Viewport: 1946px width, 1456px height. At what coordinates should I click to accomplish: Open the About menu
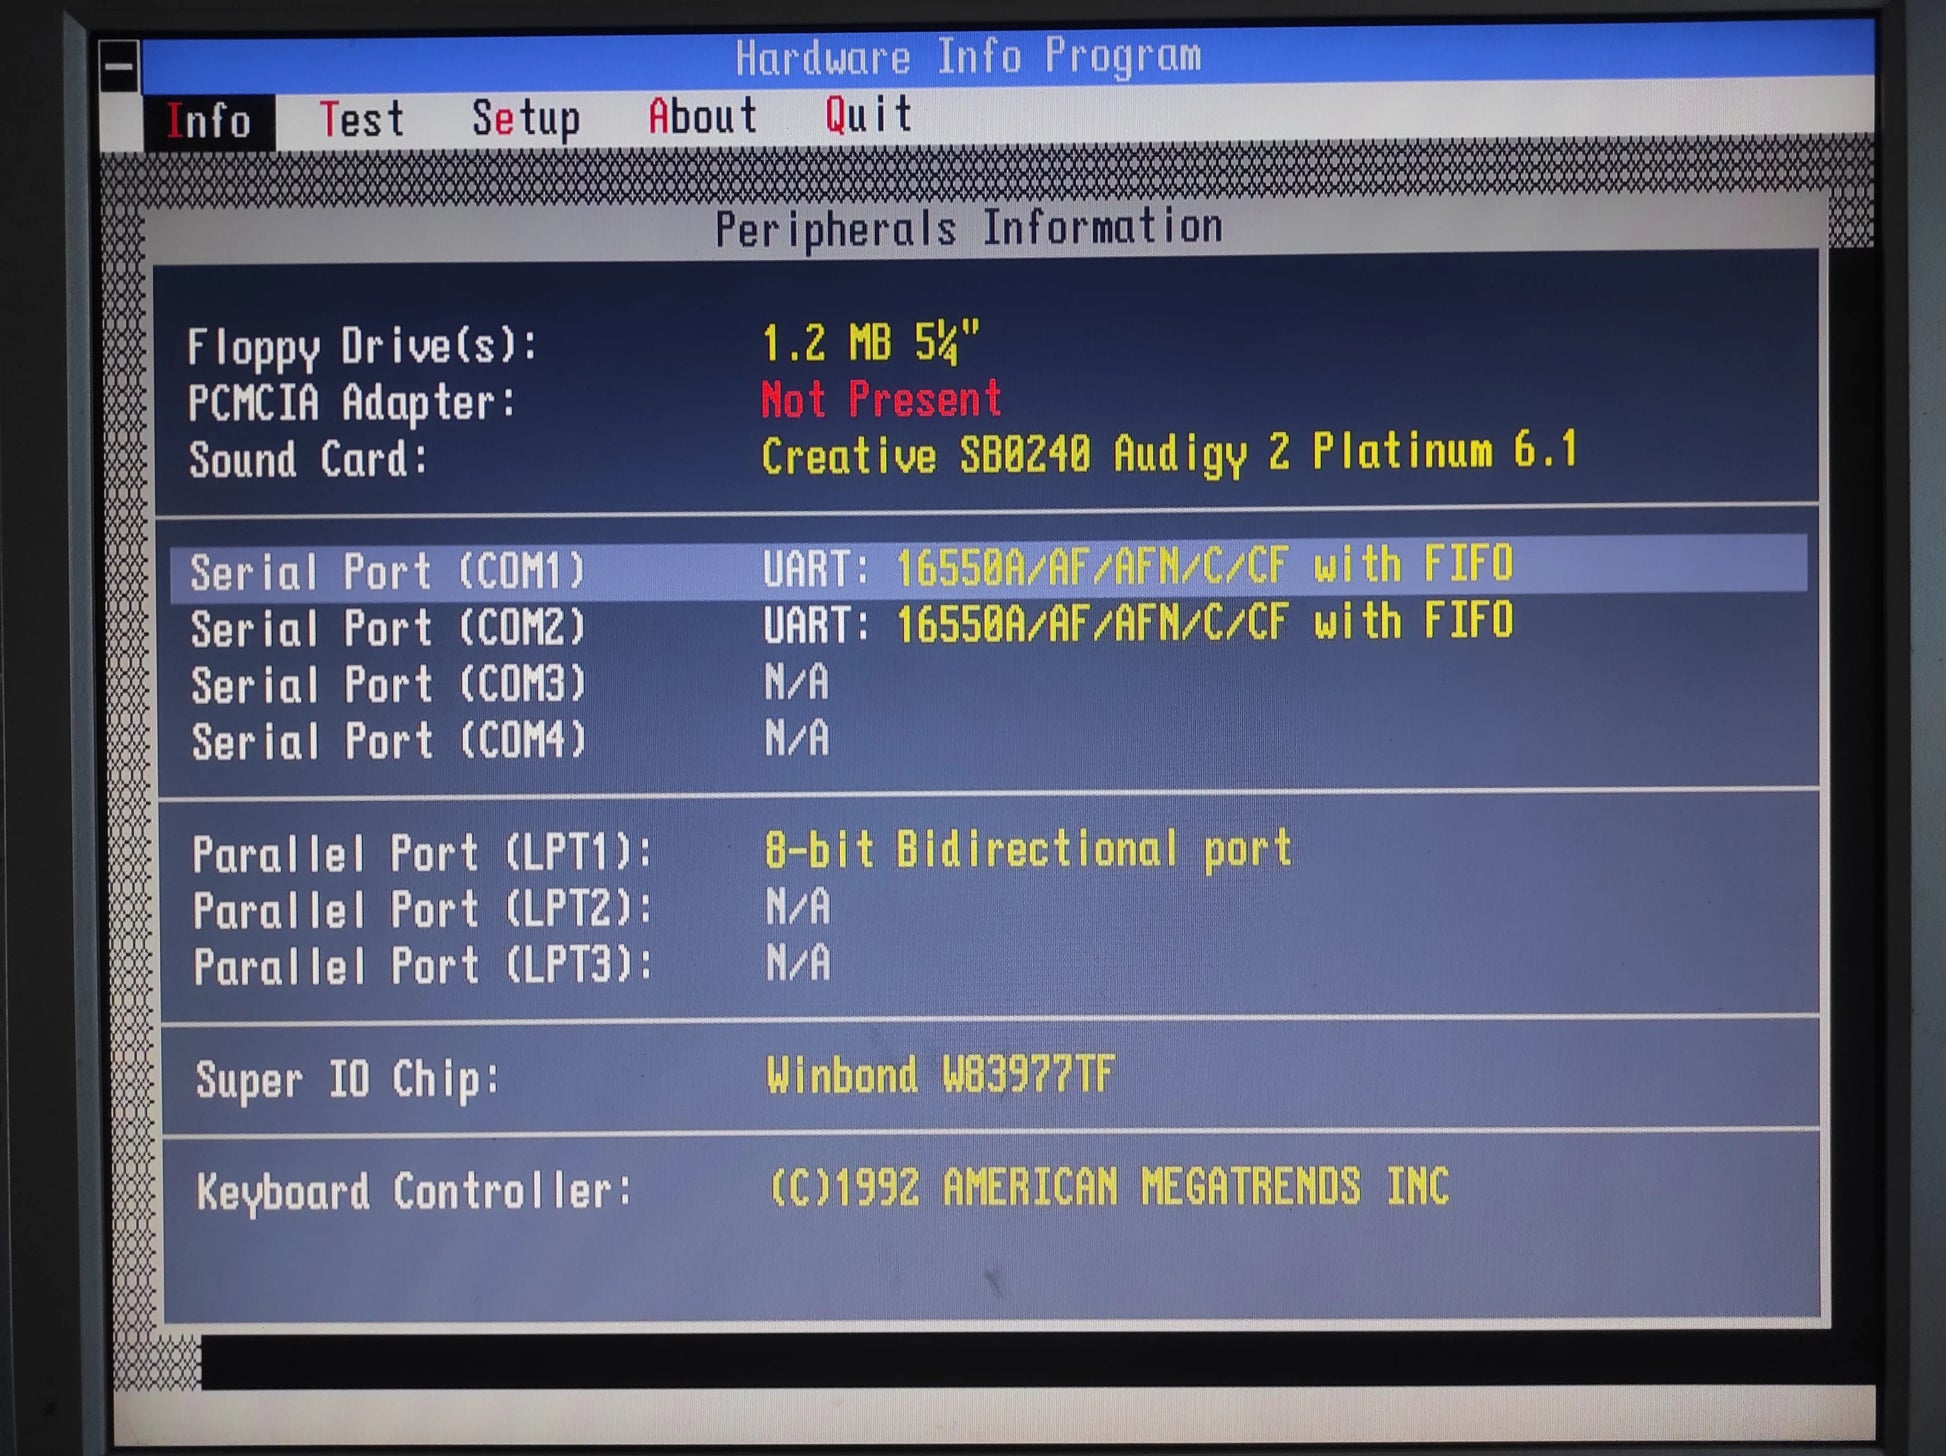(x=702, y=117)
